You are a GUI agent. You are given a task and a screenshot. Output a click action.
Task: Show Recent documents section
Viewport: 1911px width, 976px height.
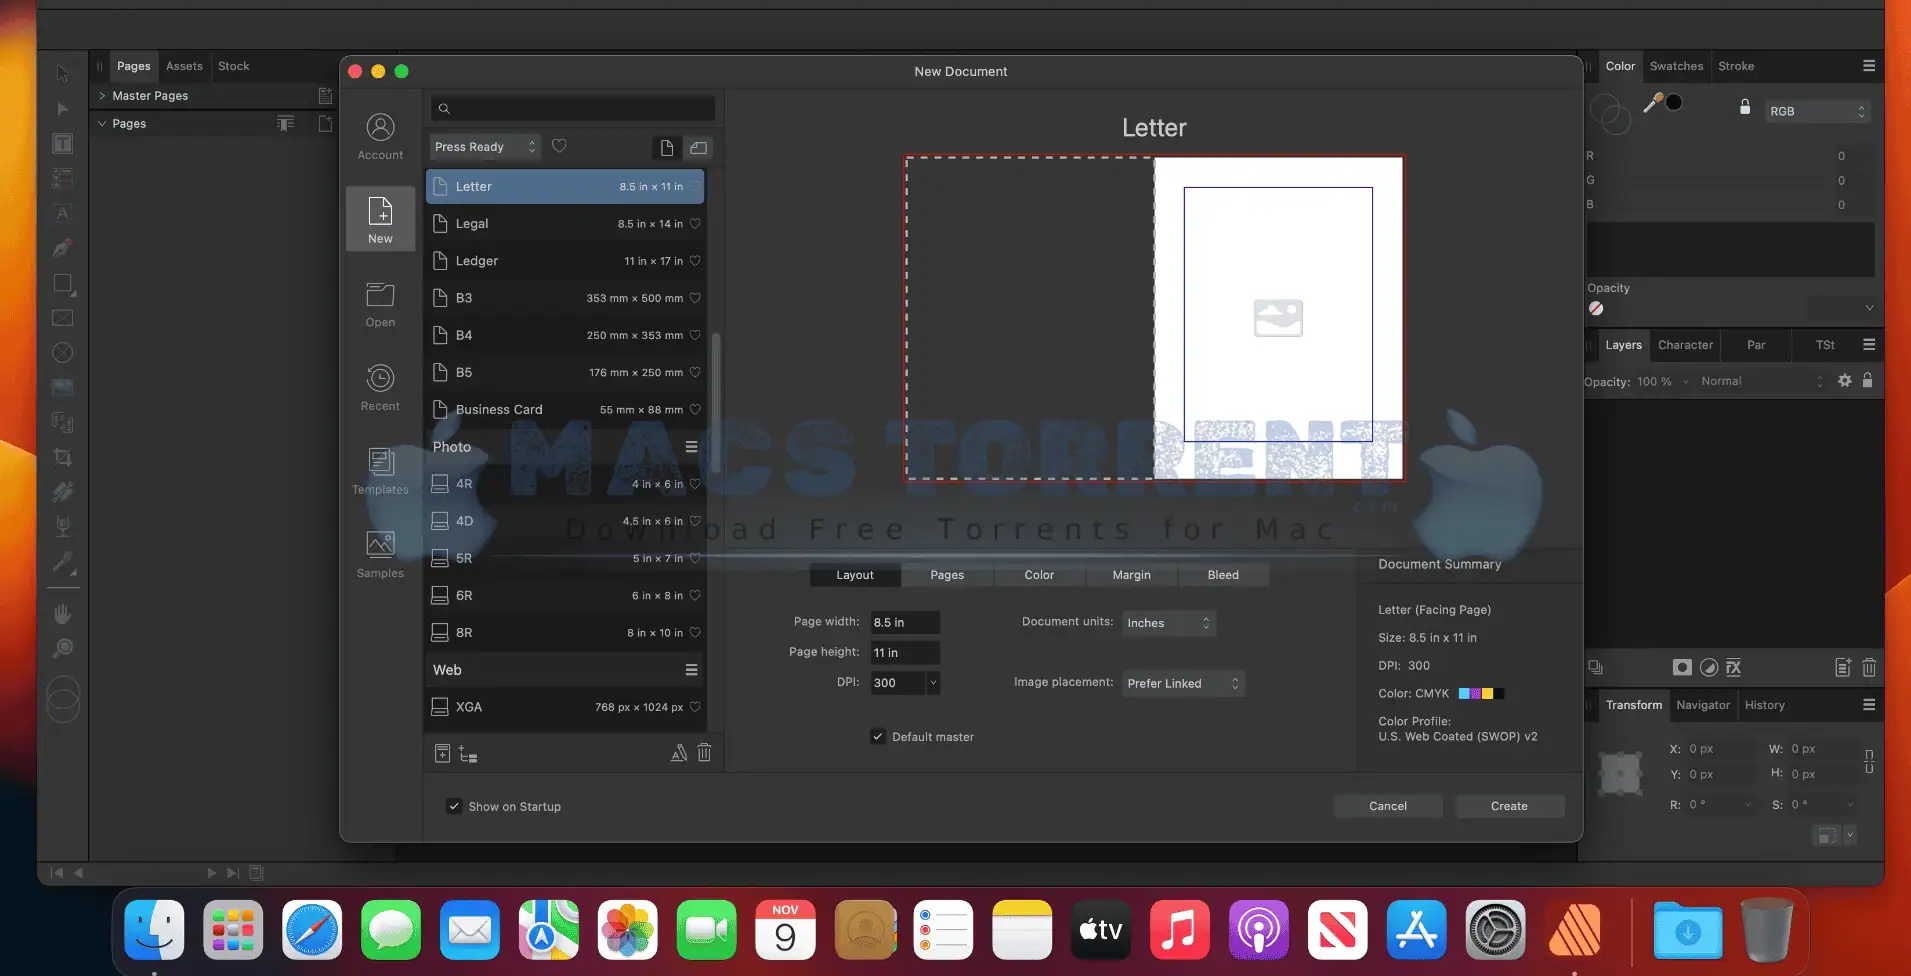[x=380, y=388]
